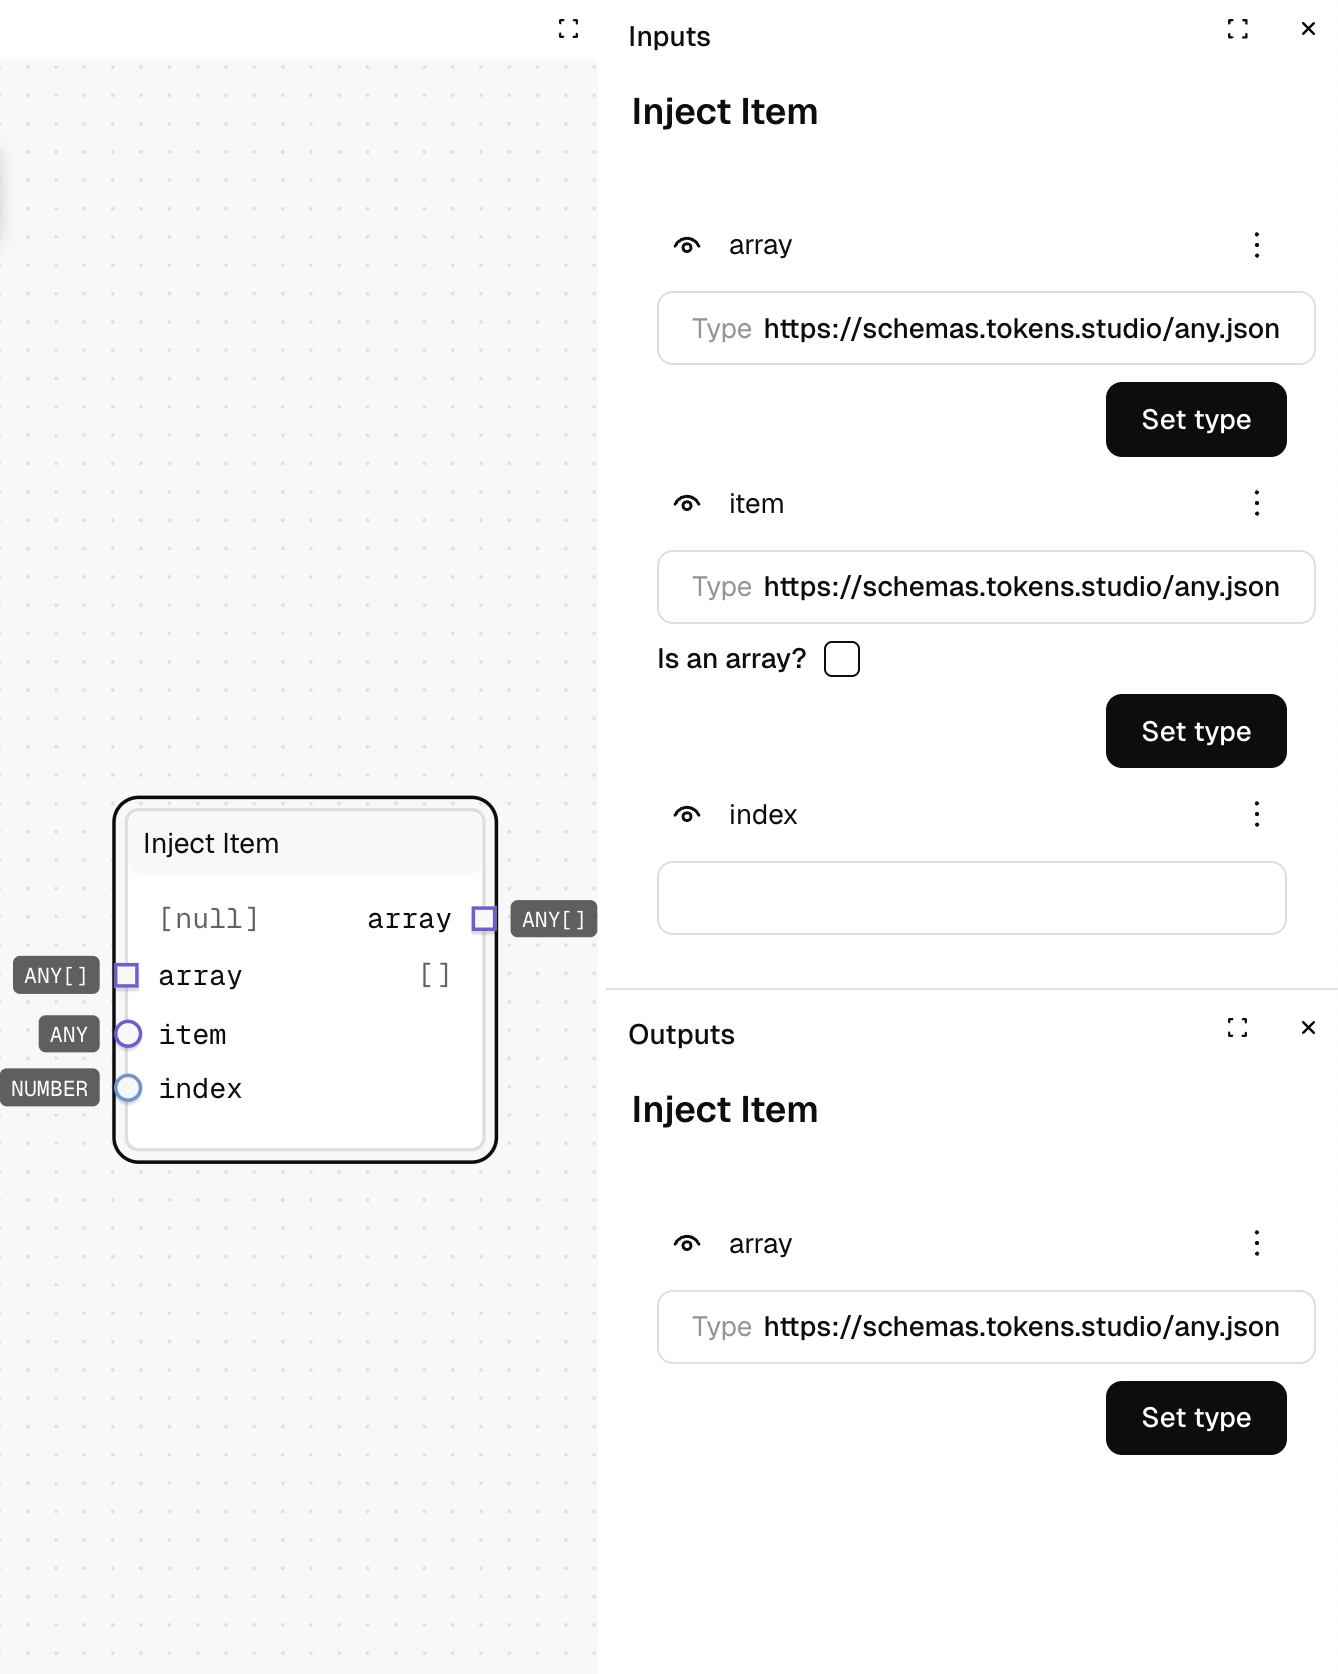Click index input port circle on node
Viewport: 1338px width, 1674px height.
pos(128,1087)
